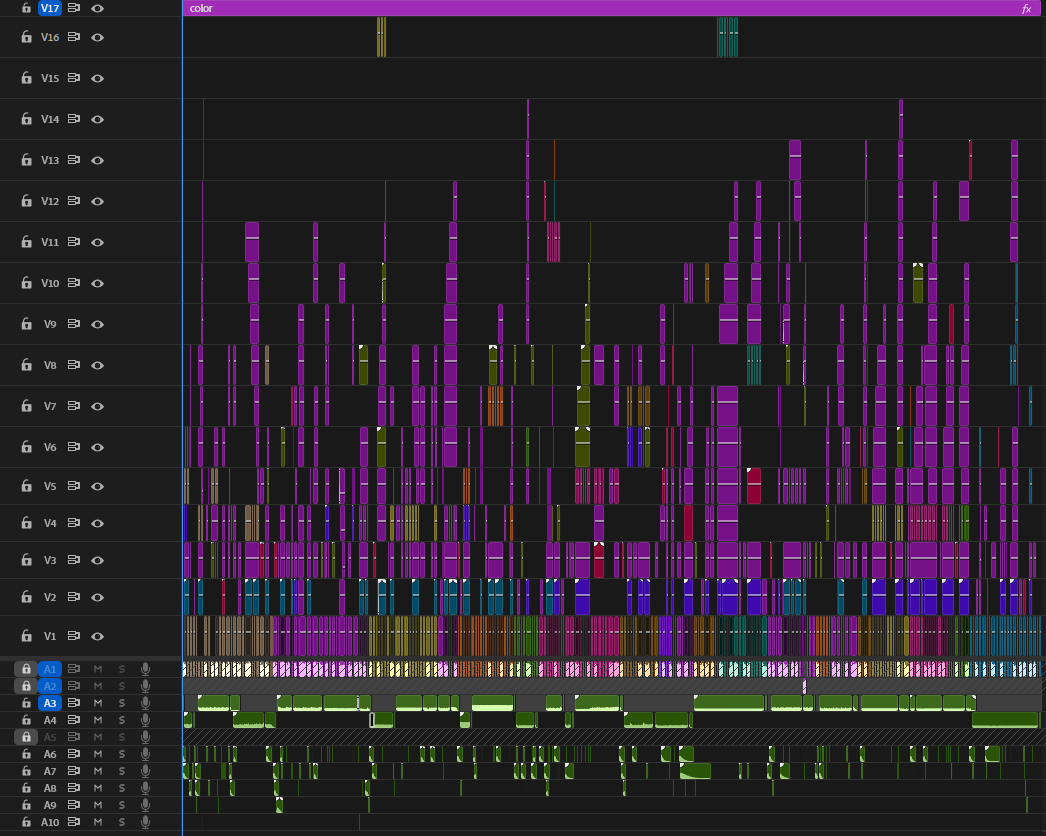The width and height of the screenshot is (1046, 836).
Task: Enable voice-over record on A10
Action: [145, 822]
